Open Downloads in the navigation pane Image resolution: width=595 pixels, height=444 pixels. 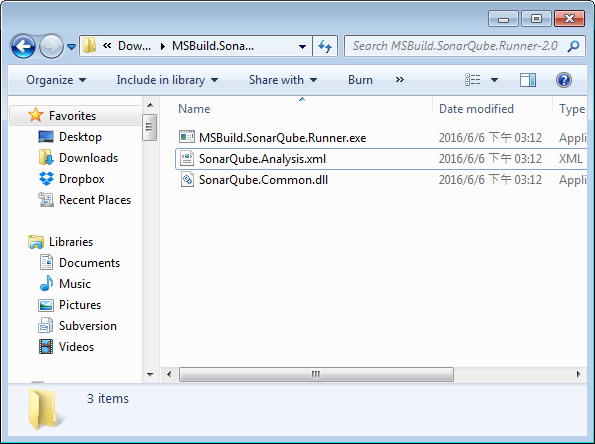(x=88, y=157)
